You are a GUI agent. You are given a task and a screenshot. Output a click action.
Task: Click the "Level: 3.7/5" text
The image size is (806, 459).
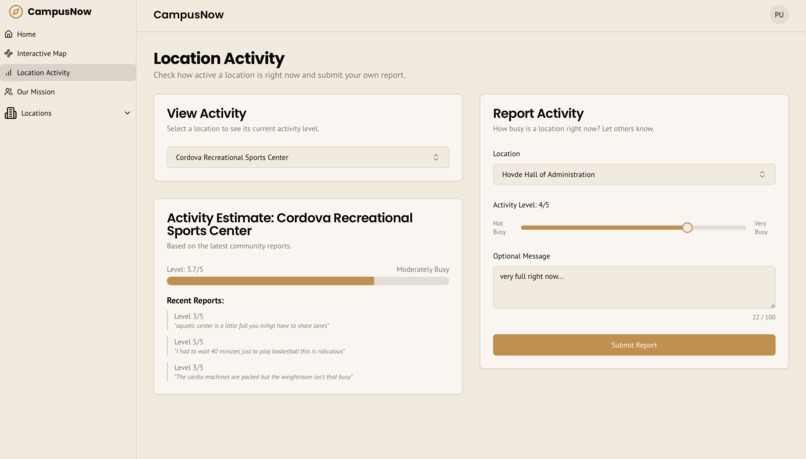pos(185,269)
